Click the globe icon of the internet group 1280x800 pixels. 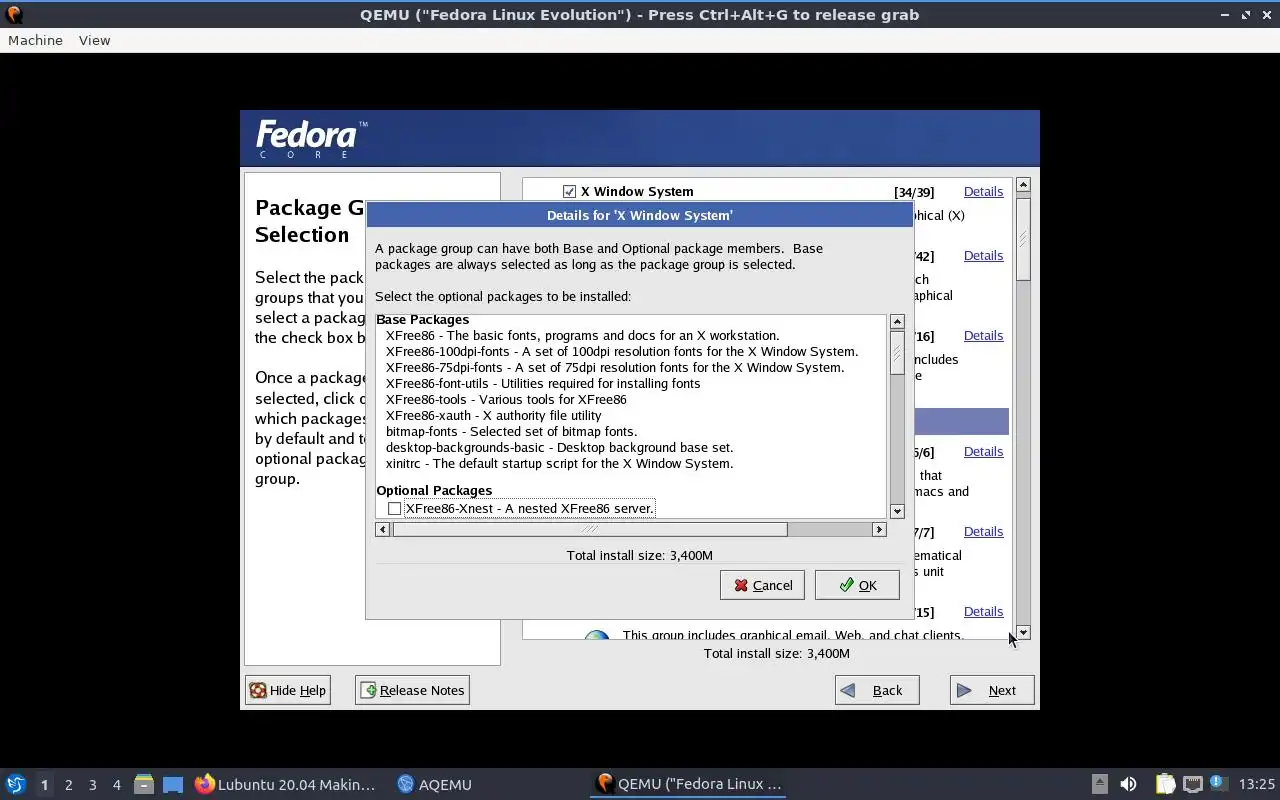point(597,636)
